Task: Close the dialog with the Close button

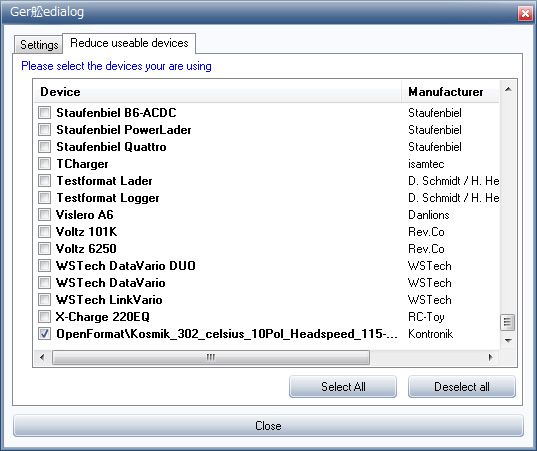Action: pos(268,426)
